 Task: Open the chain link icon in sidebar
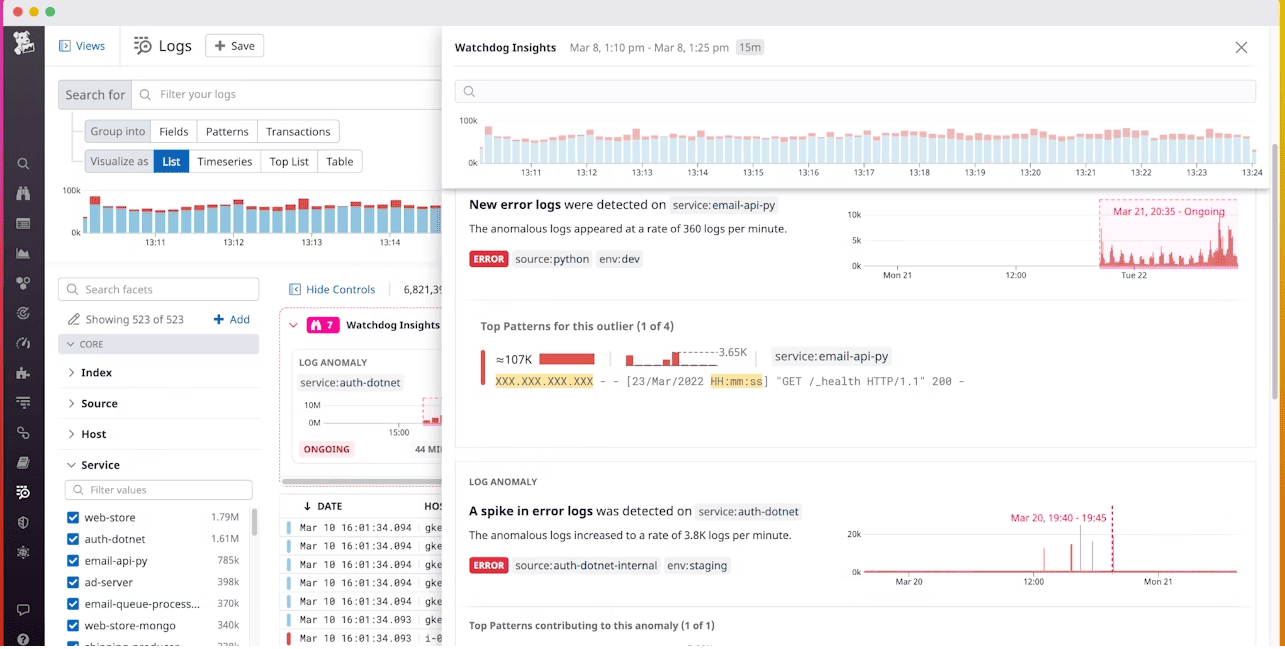pyautogui.click(x=23, y=433)
